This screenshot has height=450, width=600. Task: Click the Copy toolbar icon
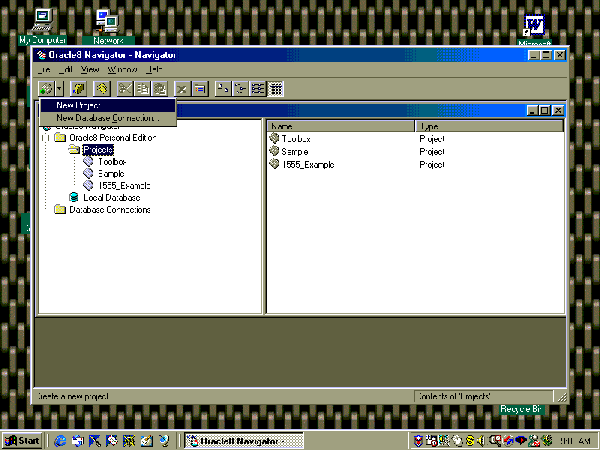point(142,89)
